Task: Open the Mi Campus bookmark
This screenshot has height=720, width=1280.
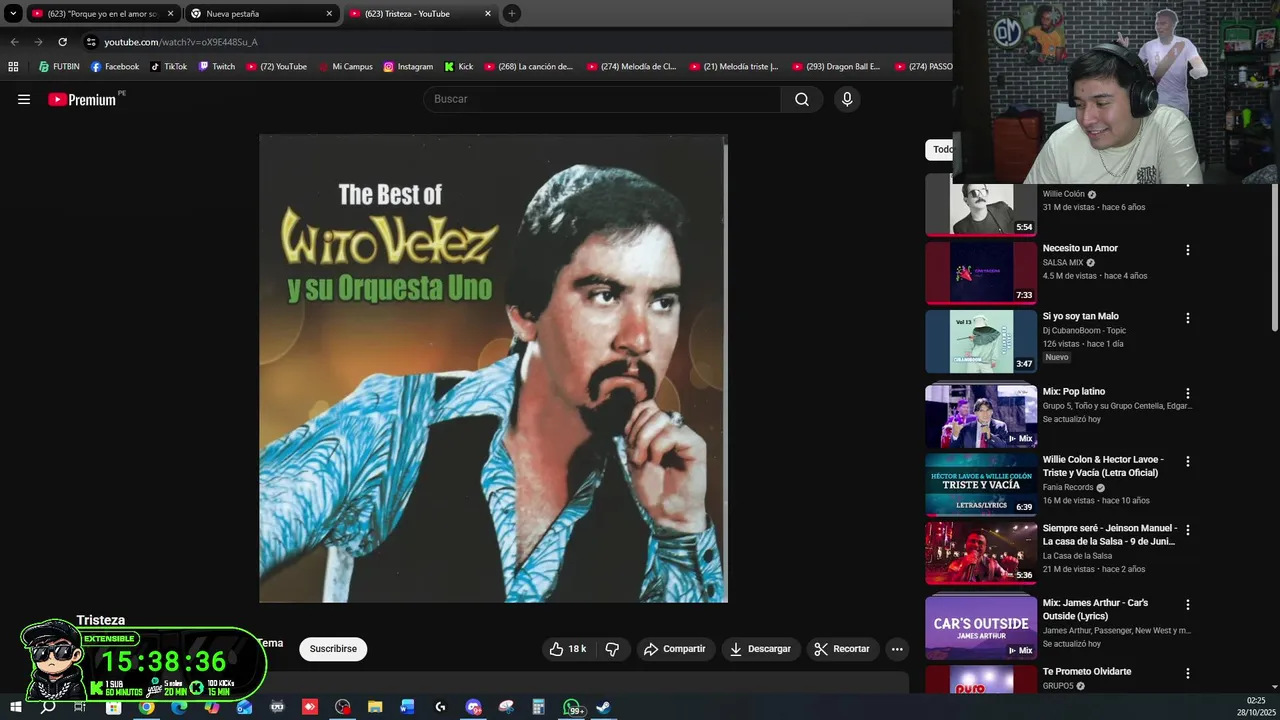Action: point(345,67)
